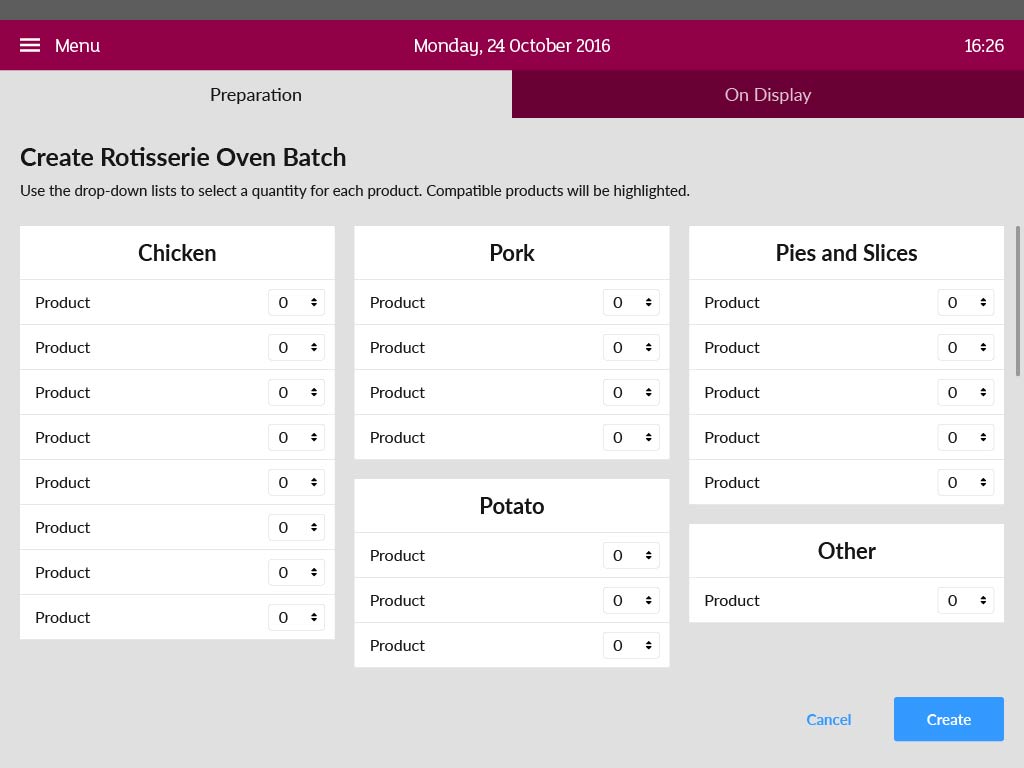Open first Pies and Slices quantity dropdown
Screen dimensions: 1024x768
(x=965, y=302)
